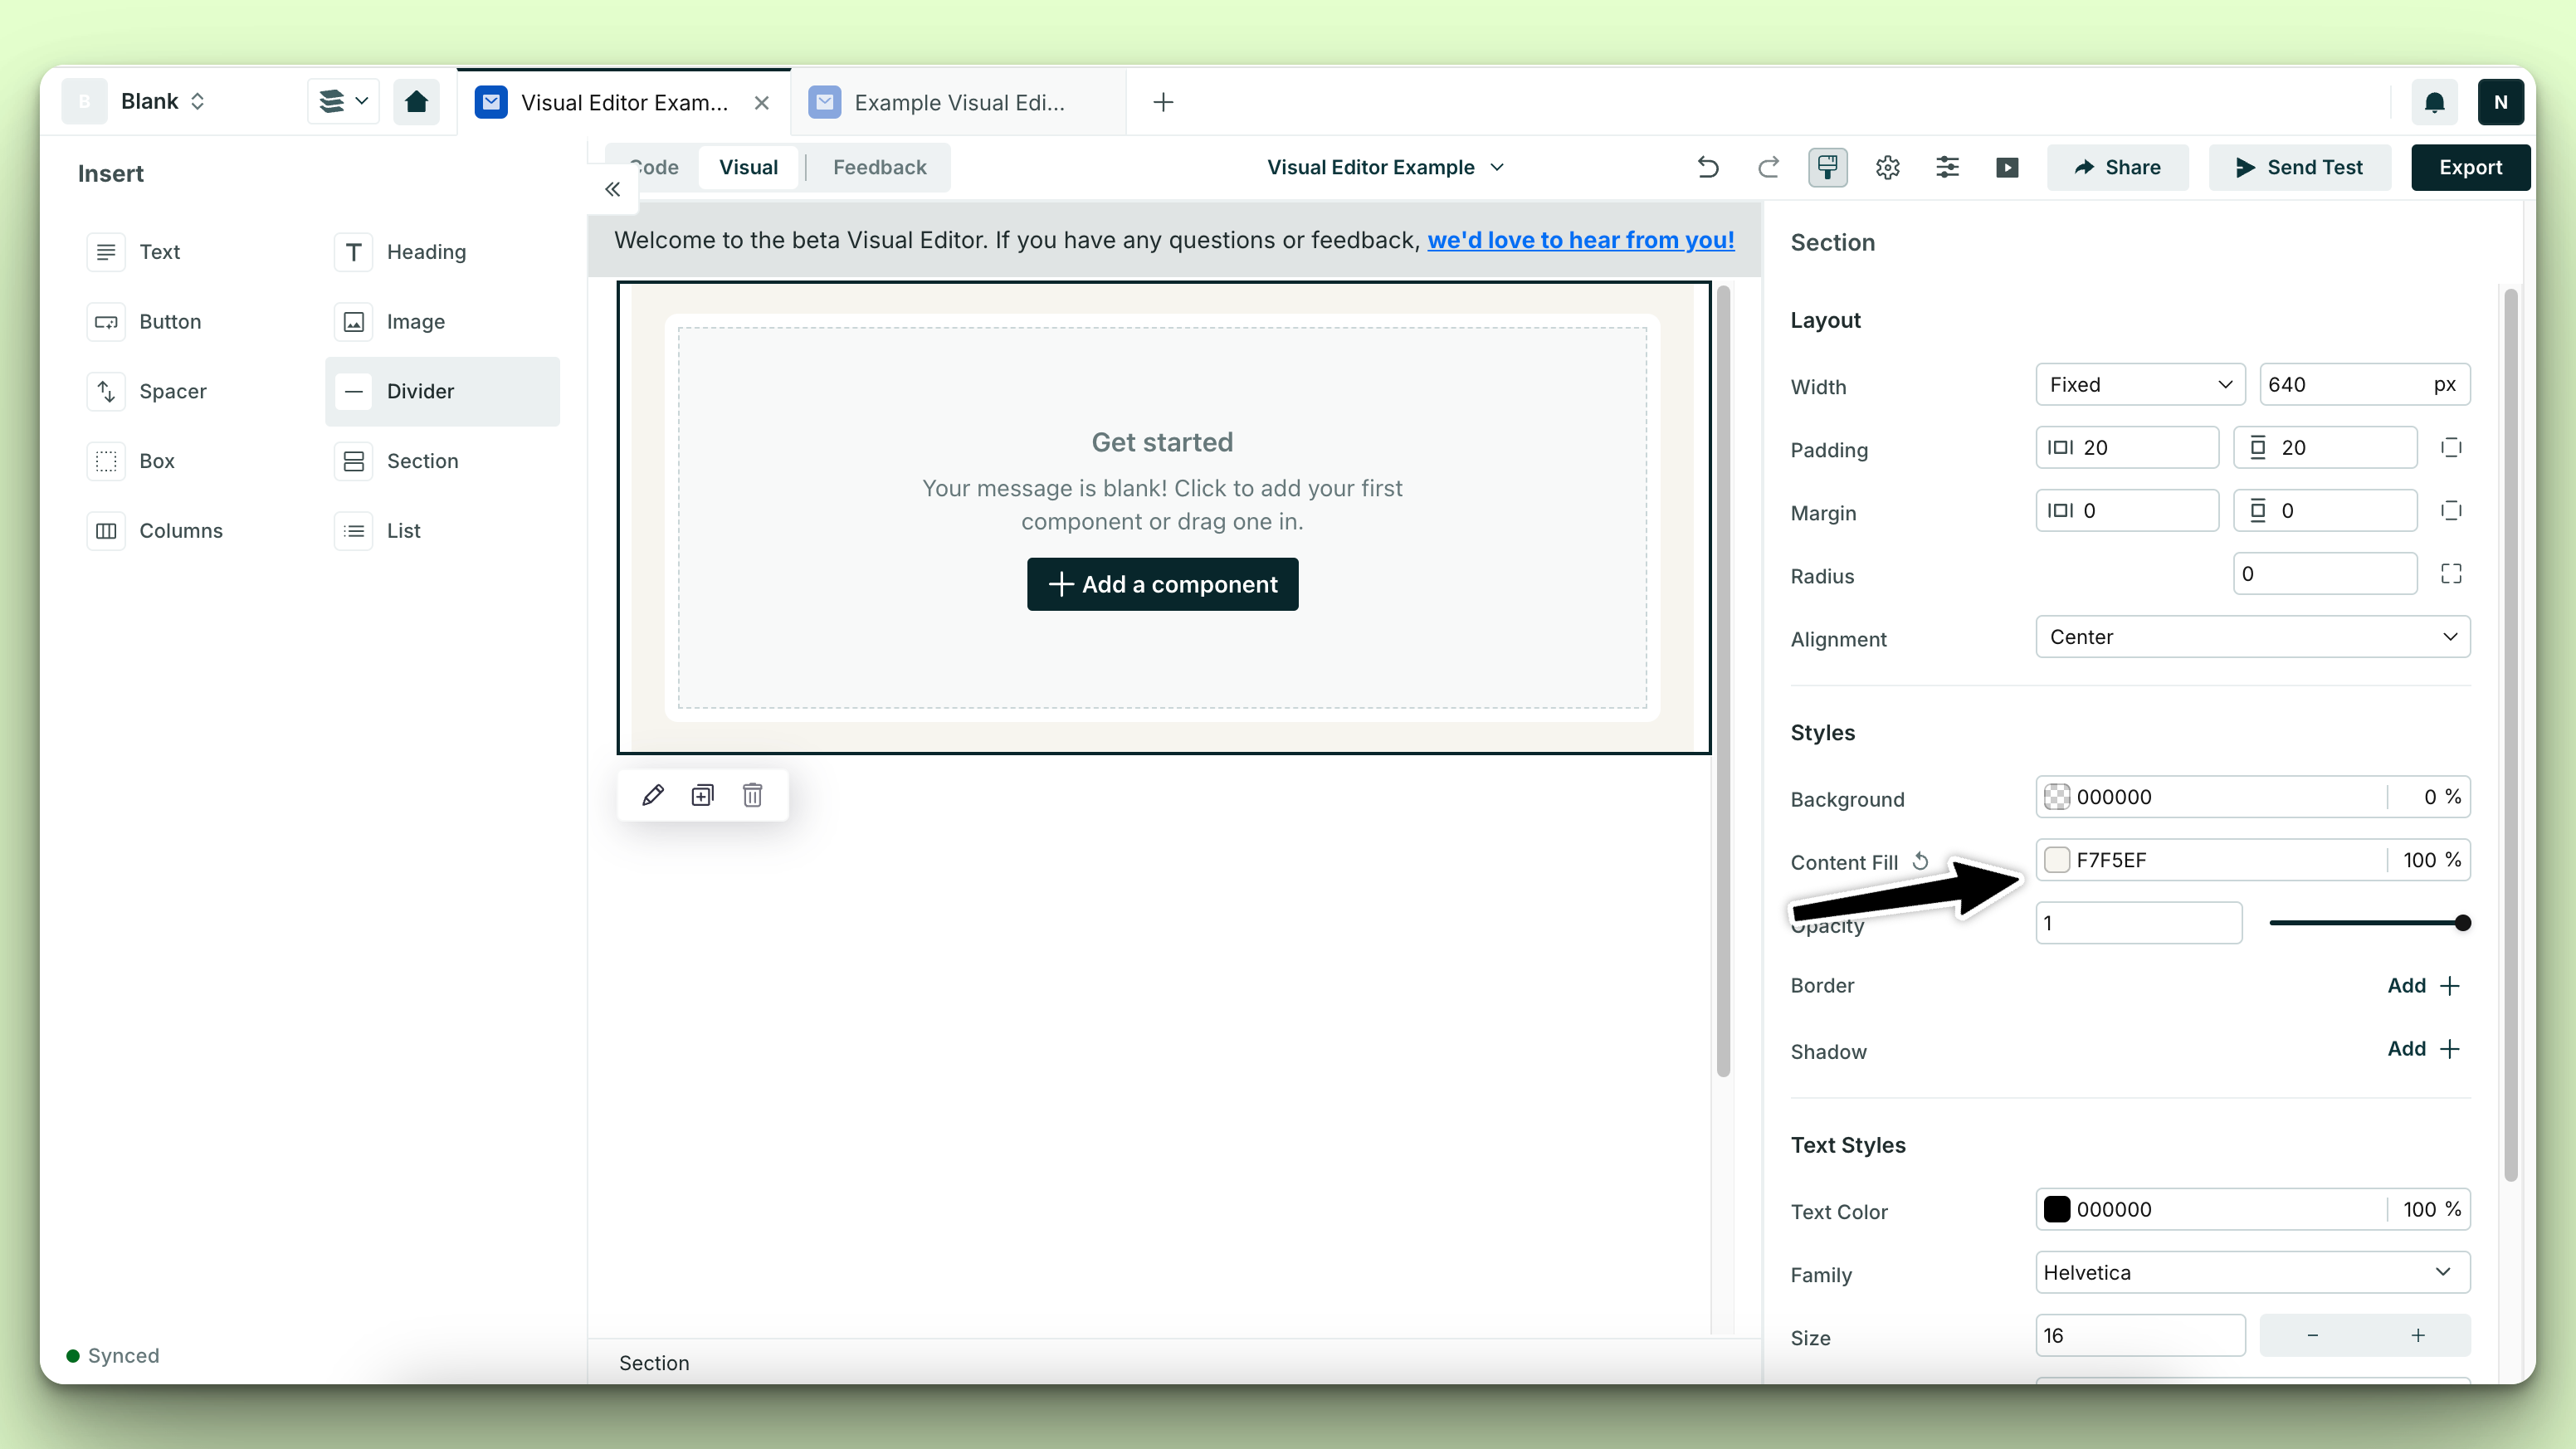This screenshot has height=1449, width=2576.
Task: Toggle individual margin sides icon
Action: 2450,511
